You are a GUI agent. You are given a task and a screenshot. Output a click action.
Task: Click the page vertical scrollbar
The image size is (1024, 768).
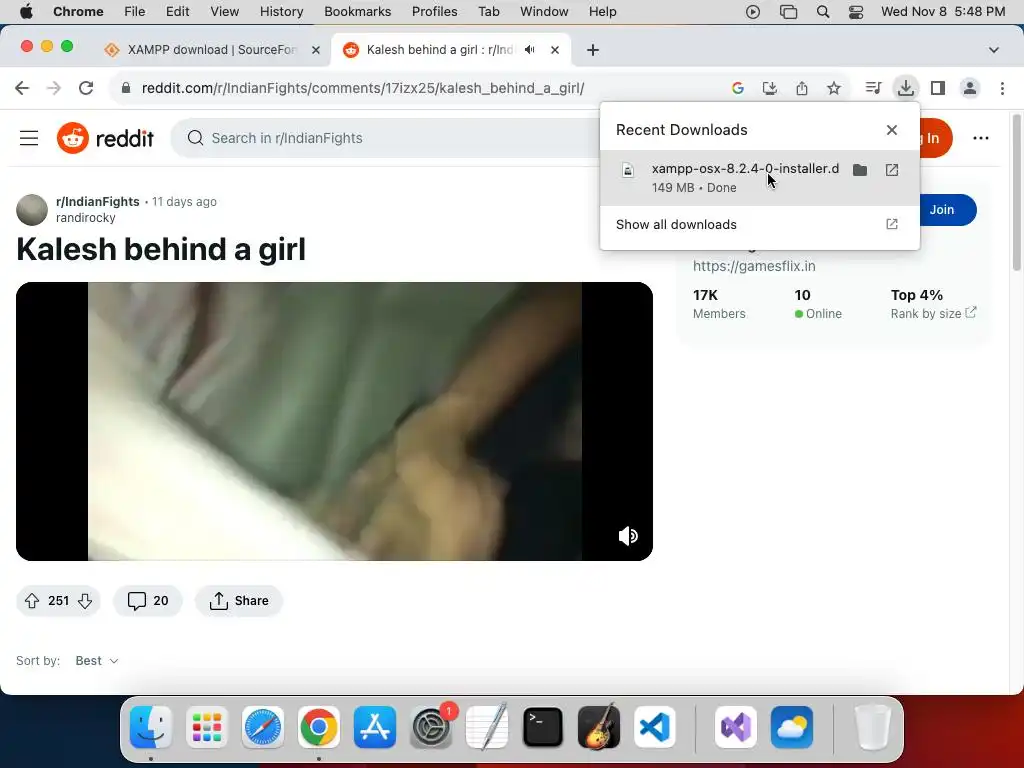coord(1016,193)
